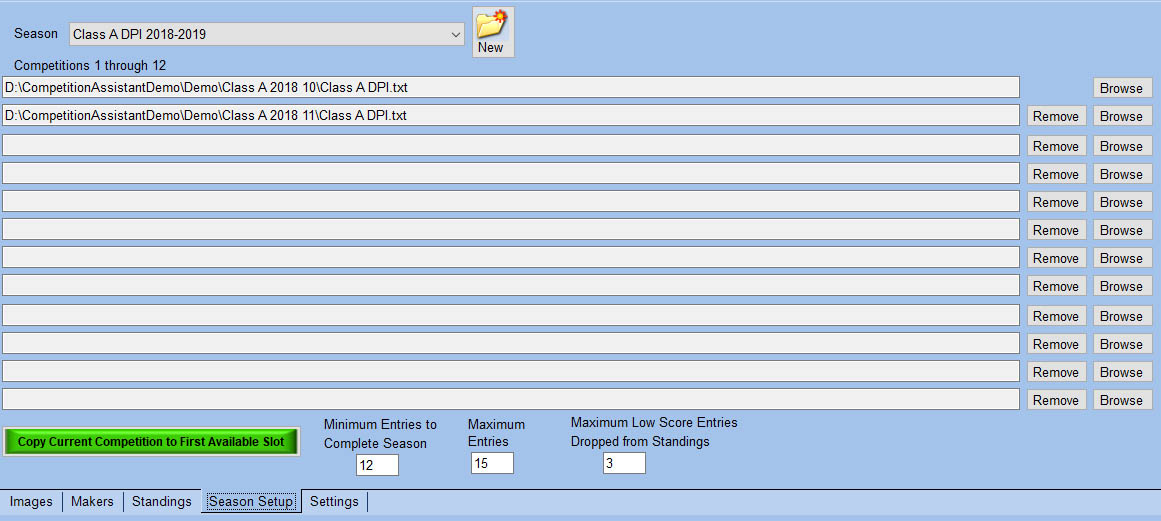The height and width of the screenshot is (521, 1161).
Task: Click Remove on the third competition slot
Action: pos(1056,146)
